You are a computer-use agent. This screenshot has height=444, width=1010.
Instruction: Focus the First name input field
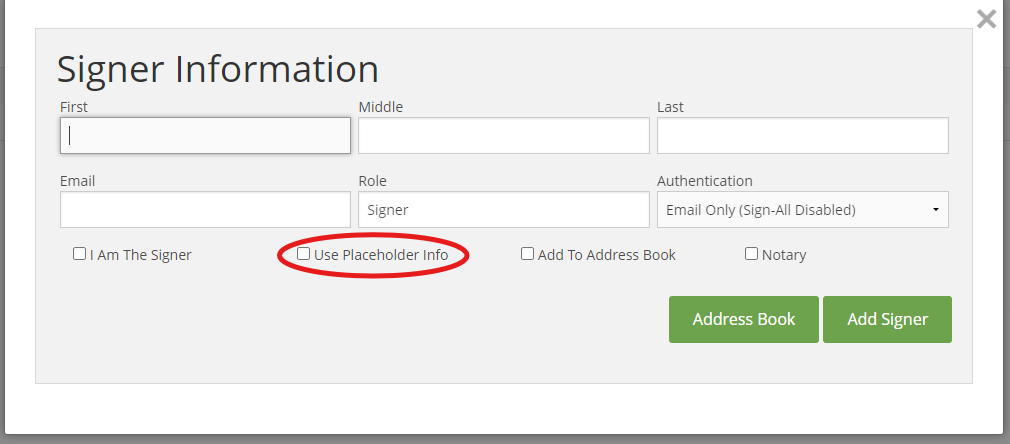tap(205, 135)
